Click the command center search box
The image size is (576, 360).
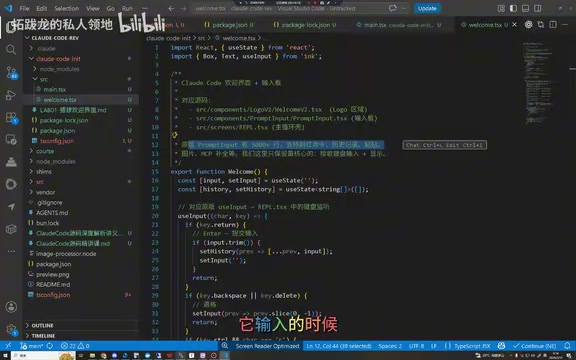point(288,8)
